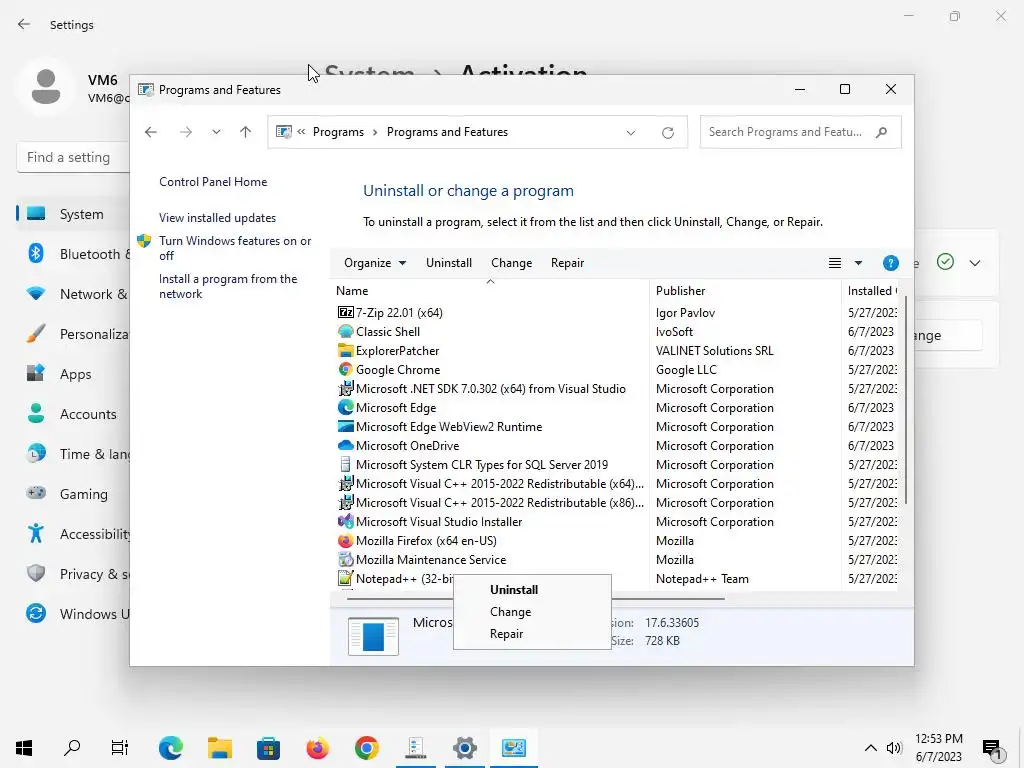Viewport: 1024px width, 768px height.
Task: Launch Microsoft Store from the taskbar
Action: tap(268, 748)
